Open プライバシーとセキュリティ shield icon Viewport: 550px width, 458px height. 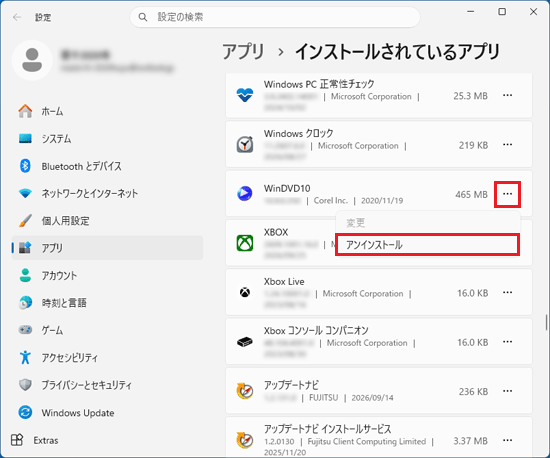25,385
